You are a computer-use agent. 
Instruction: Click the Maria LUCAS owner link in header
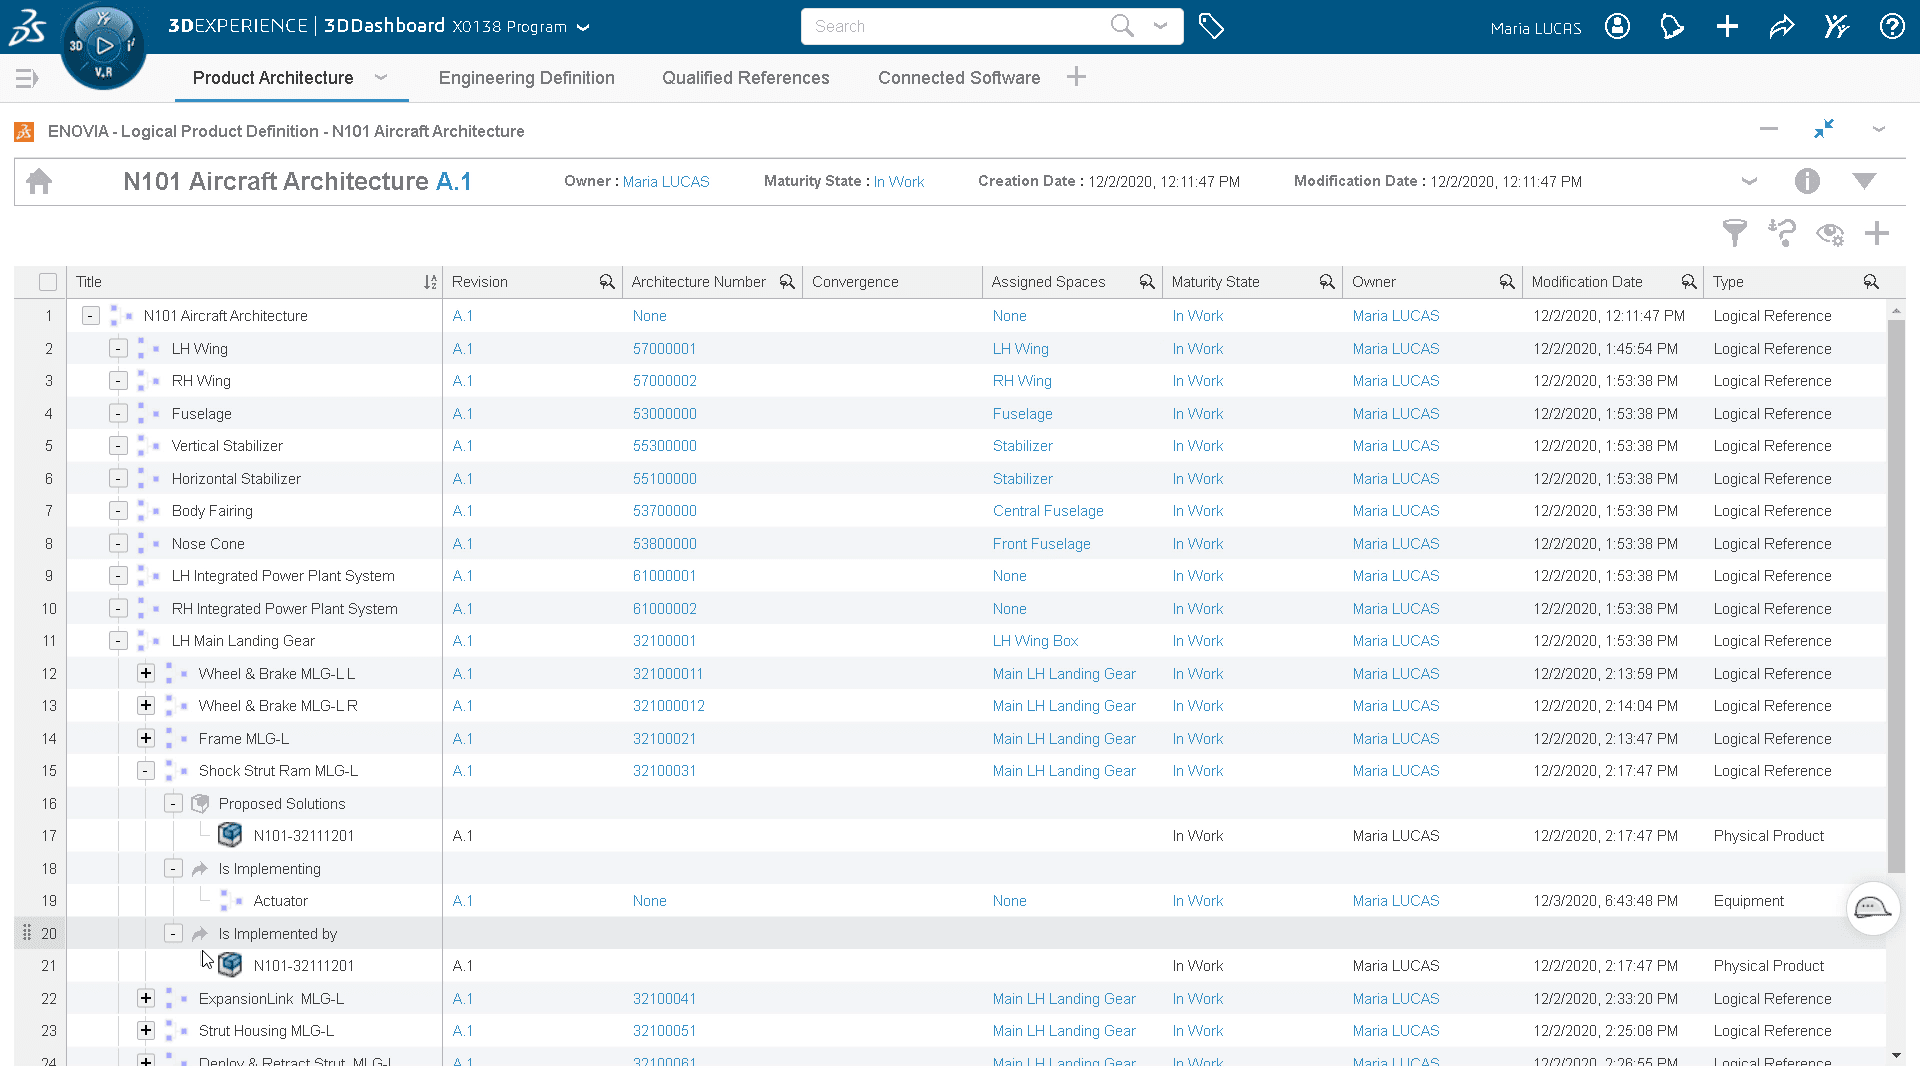665,181
